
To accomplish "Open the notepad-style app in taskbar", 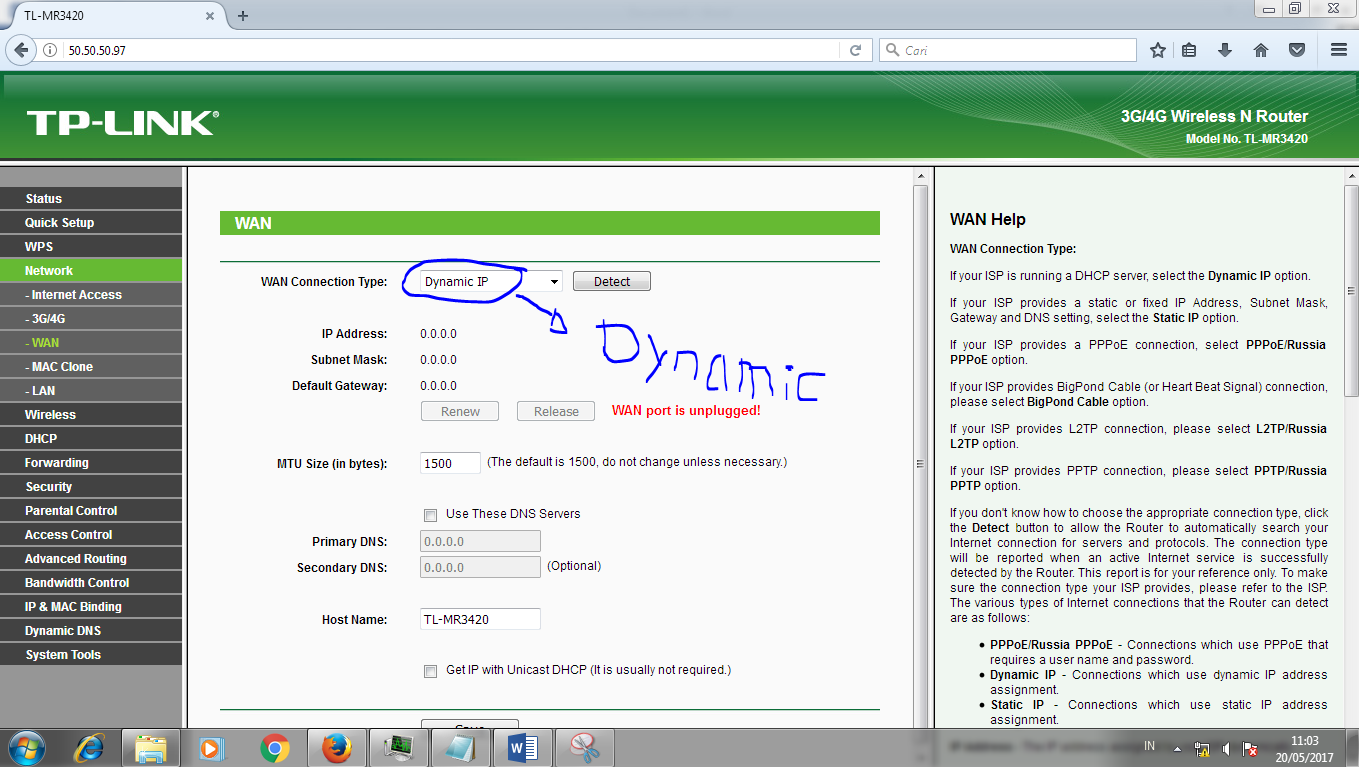I will click(x=461, y=747).
